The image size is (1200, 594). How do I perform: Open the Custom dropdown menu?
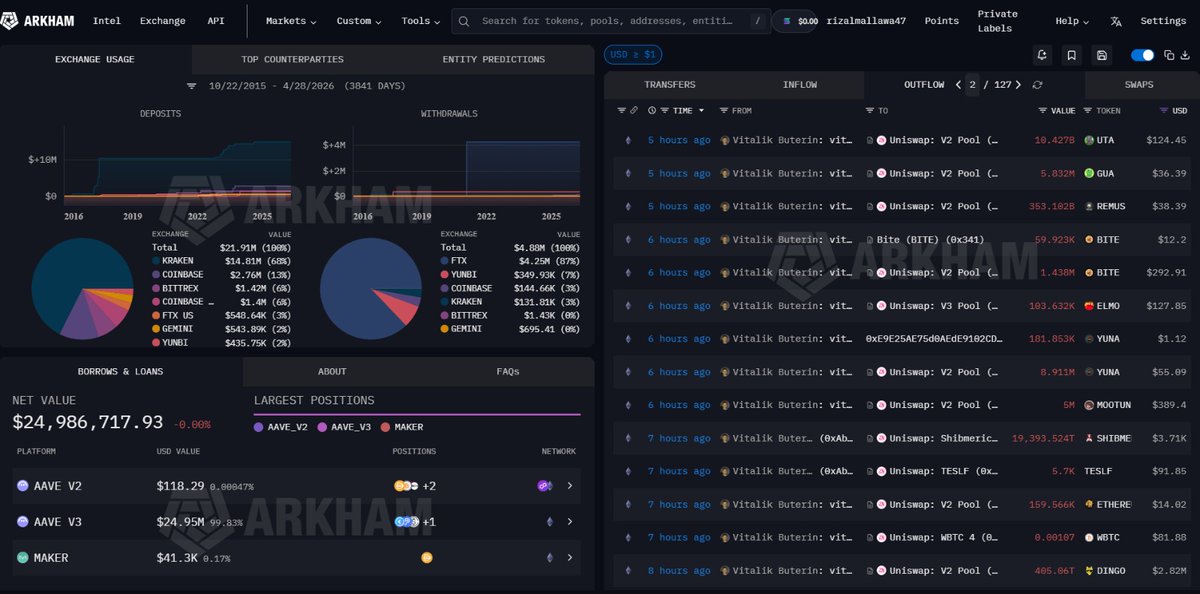coord(359,21)
